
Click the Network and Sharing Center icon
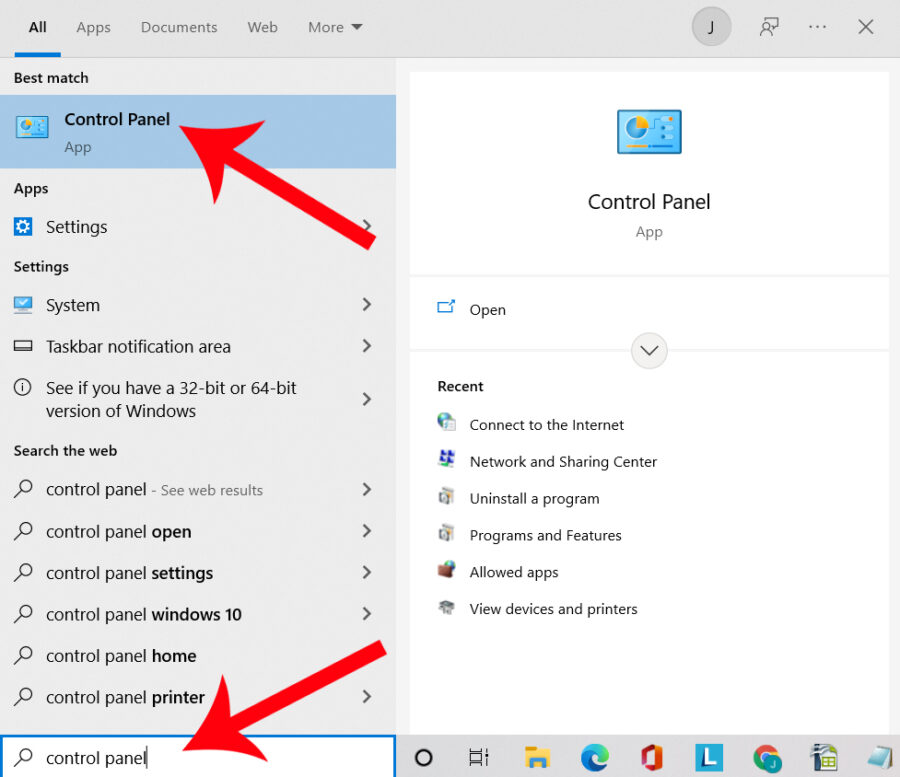click(446, 459)
